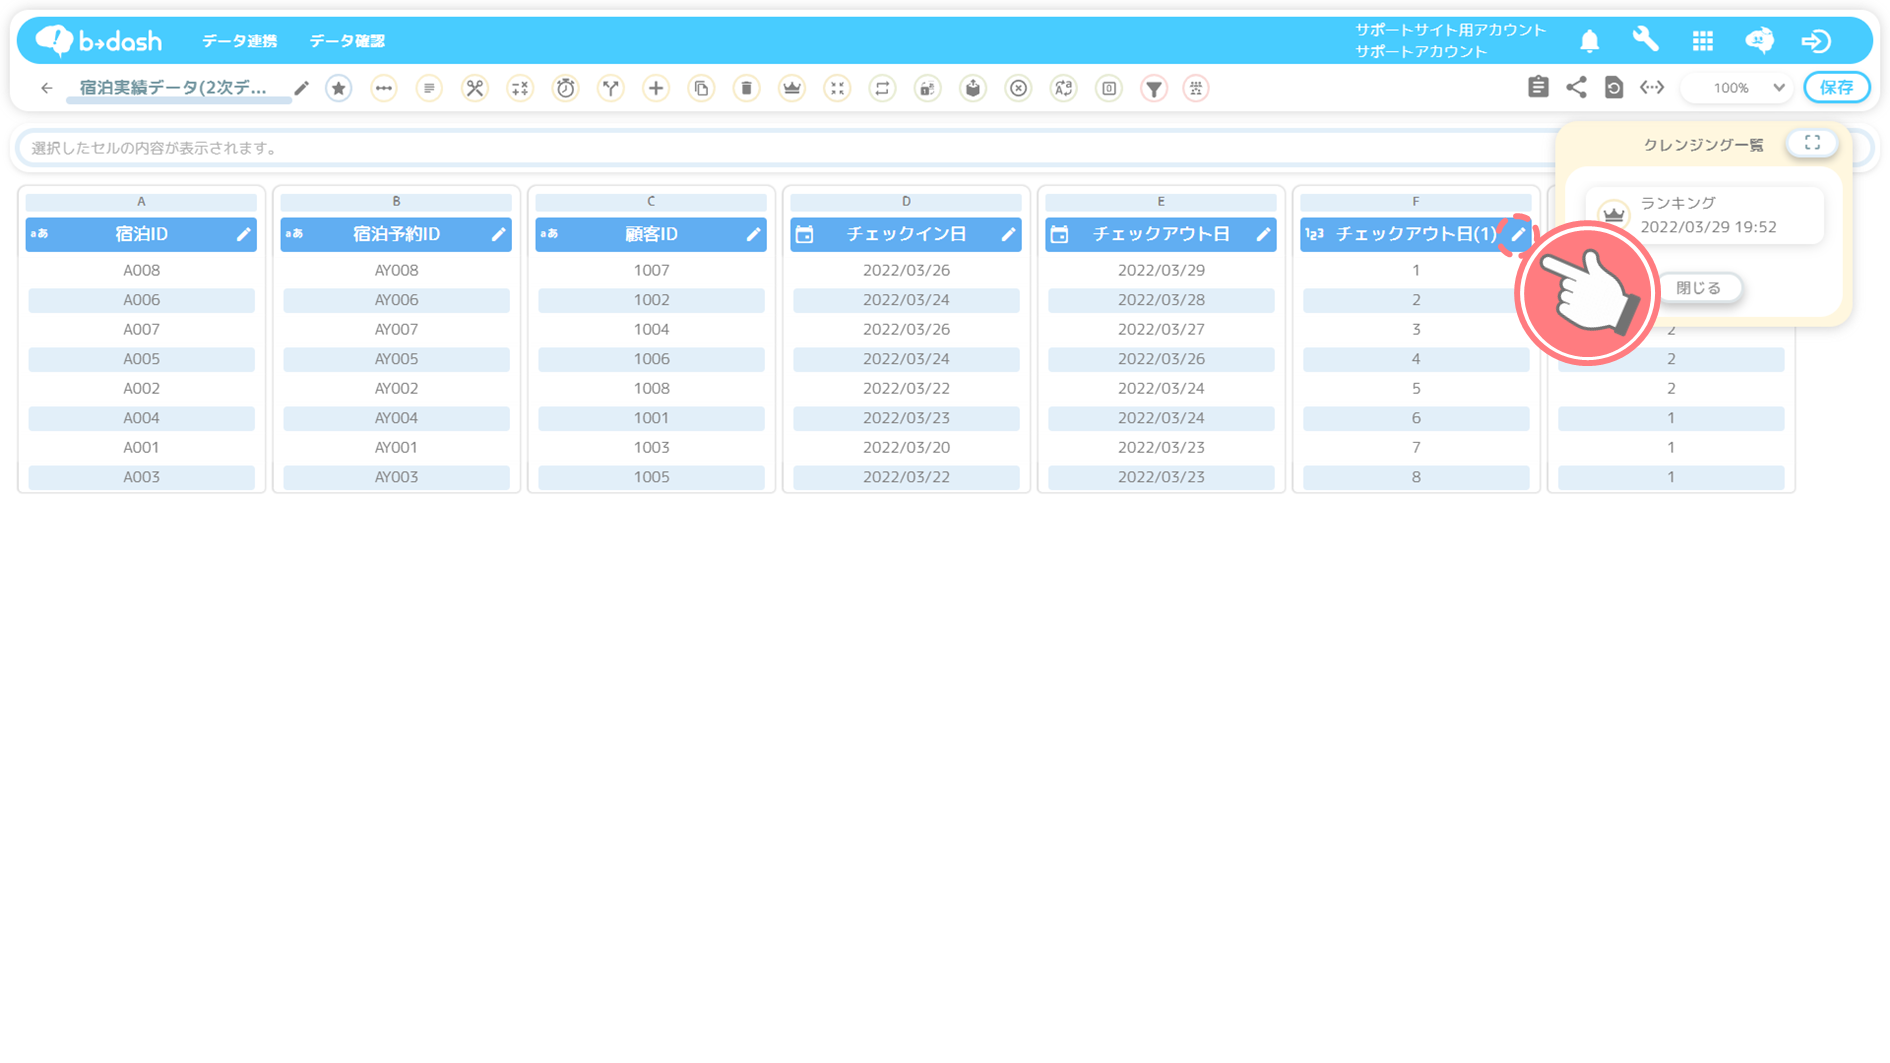The width and height of the screenshot is (1890, 1063).
Task: Select チェックアウト日(1) cell with value 8
Action: (1416, 477)
